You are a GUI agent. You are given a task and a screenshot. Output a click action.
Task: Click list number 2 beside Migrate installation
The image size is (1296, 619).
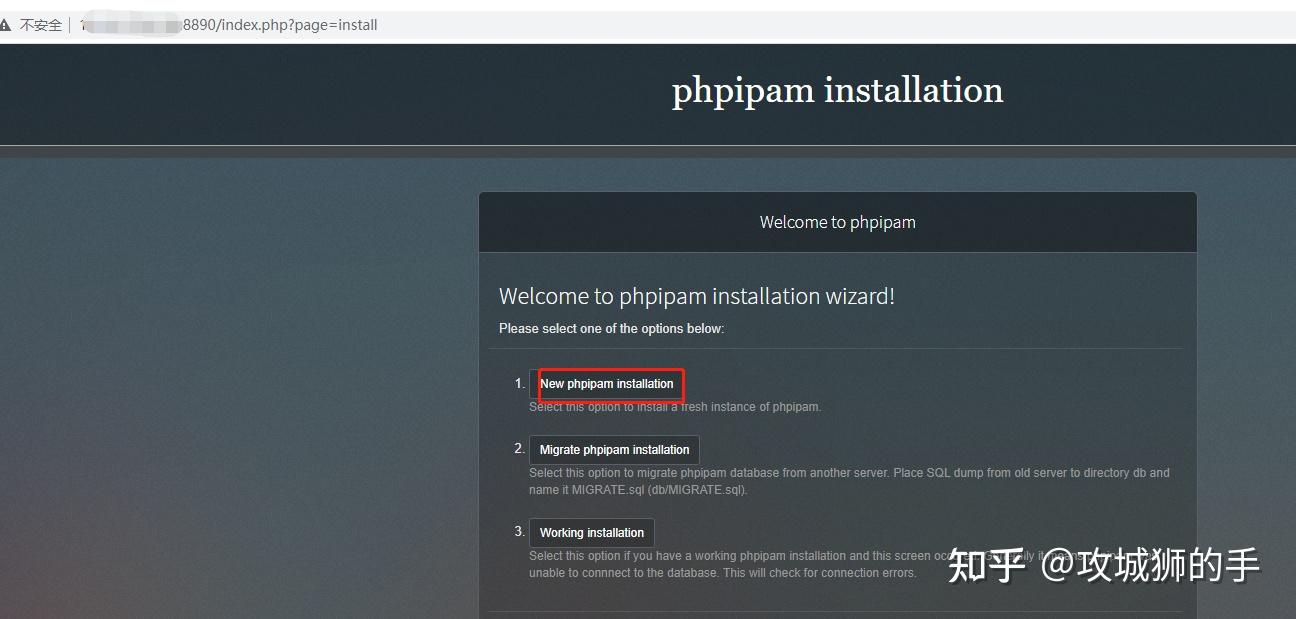519,448
